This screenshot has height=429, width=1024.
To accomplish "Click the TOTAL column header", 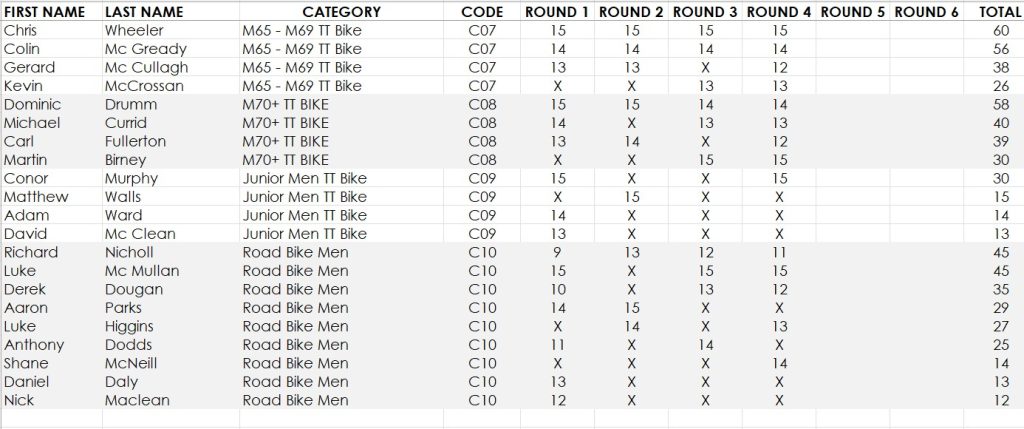I will click(x=991, y=12).
